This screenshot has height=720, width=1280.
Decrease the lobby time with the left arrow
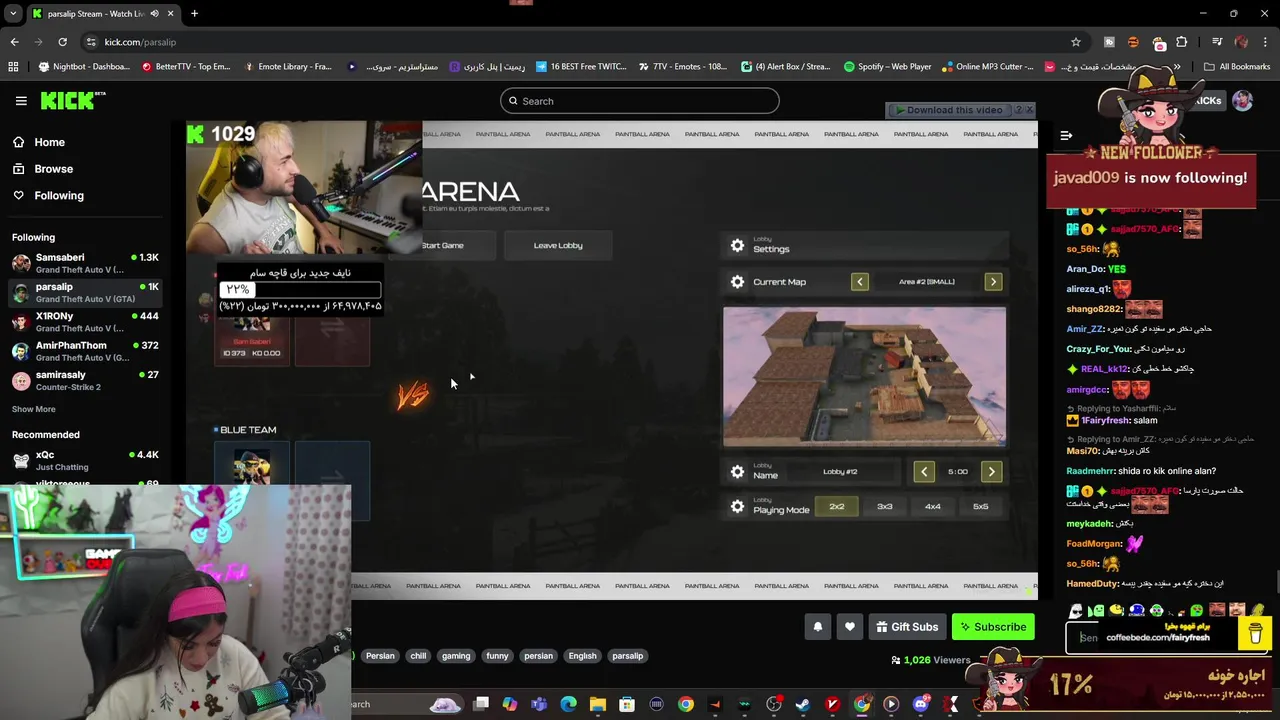tap(924, 472)
